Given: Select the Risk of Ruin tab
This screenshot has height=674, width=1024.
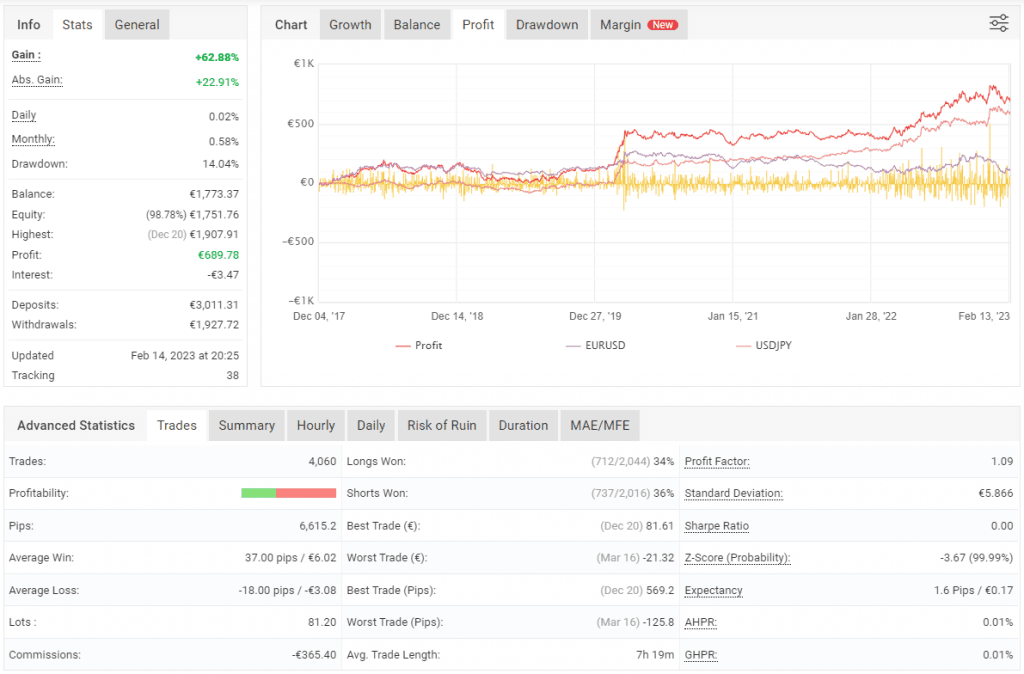Looking at the screenshot, I should (x=441, y=425).
